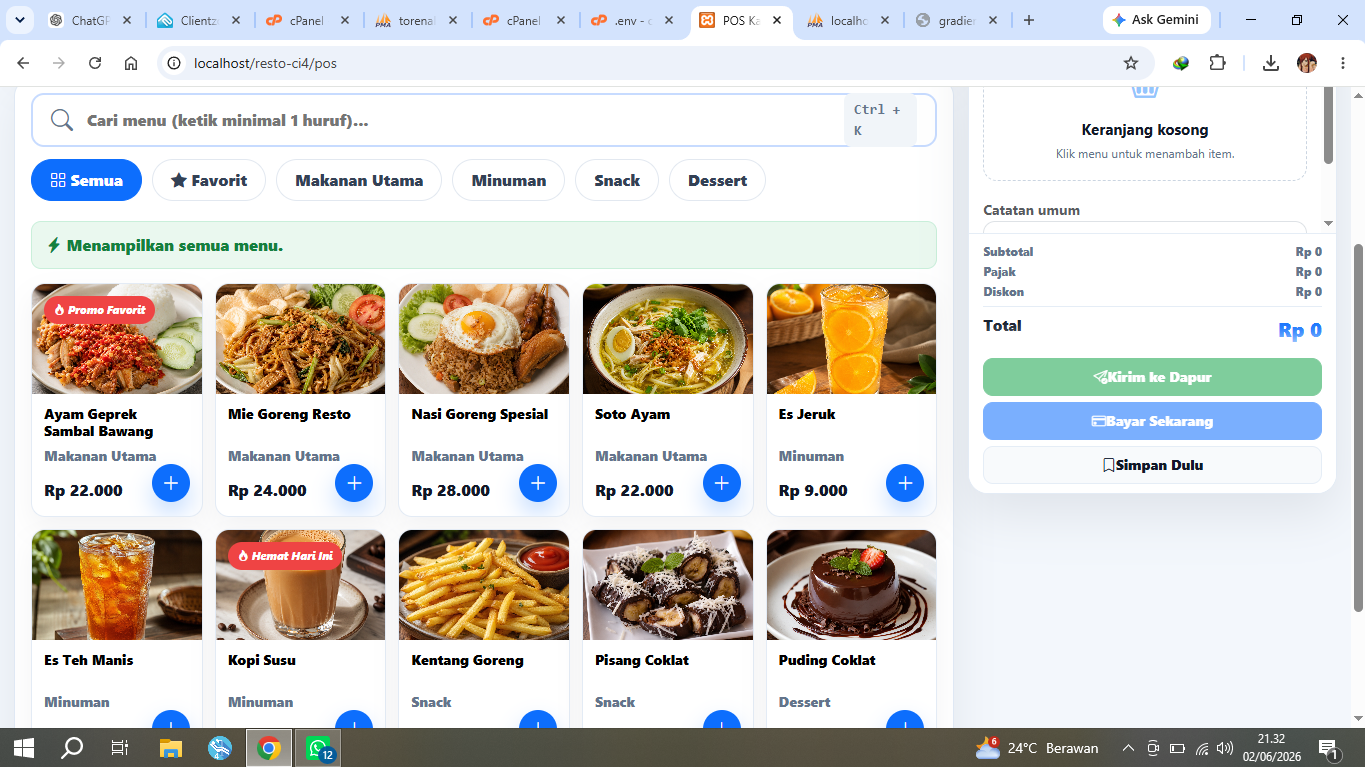
Task: Open volume control in system tray
Action: pos(1225,748)
